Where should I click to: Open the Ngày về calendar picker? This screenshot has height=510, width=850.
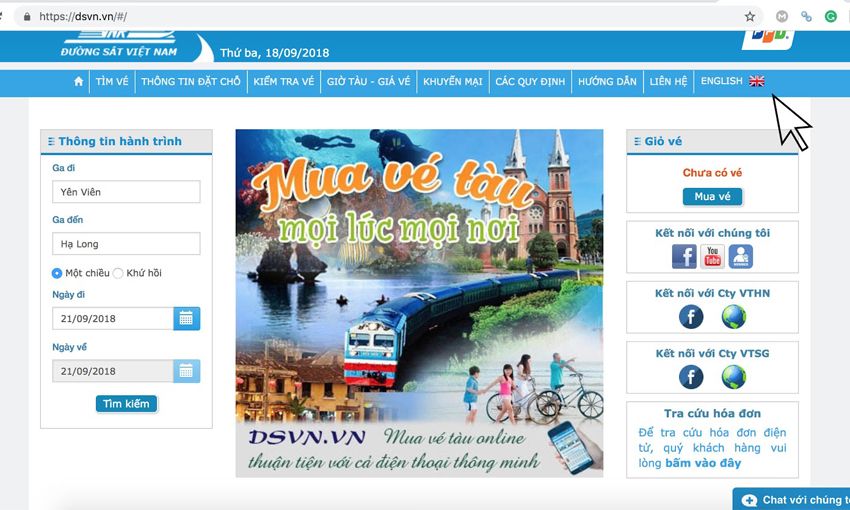point(186,371)
